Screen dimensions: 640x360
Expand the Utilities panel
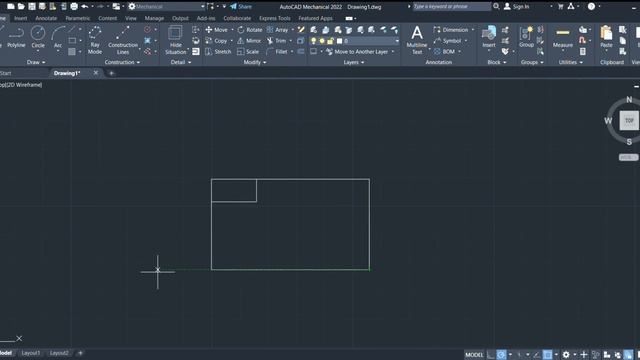571,62
